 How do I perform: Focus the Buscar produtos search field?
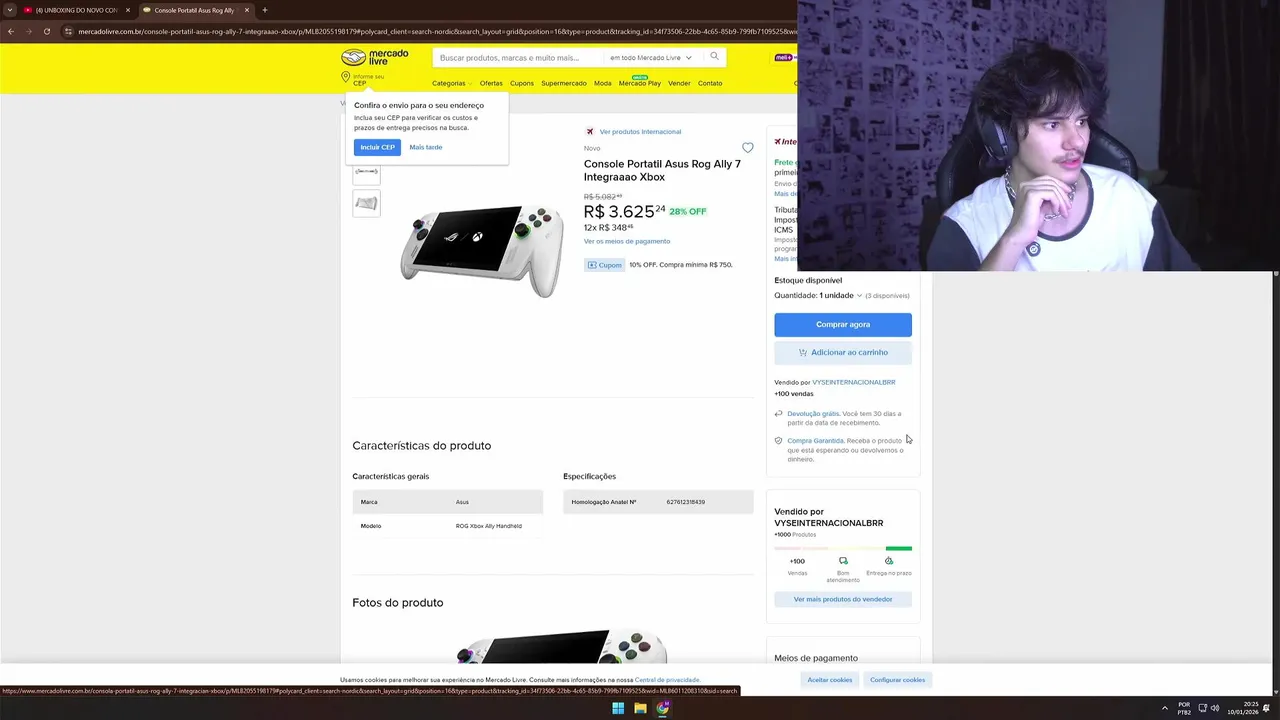(x=518, y=58)
